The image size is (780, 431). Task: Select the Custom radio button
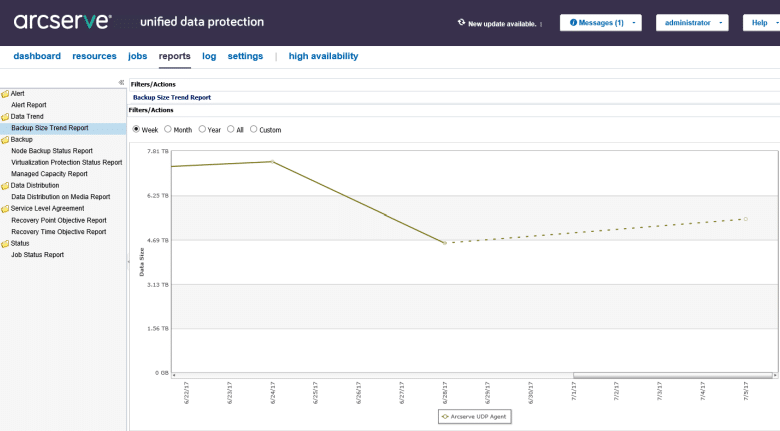pos(253,129)
